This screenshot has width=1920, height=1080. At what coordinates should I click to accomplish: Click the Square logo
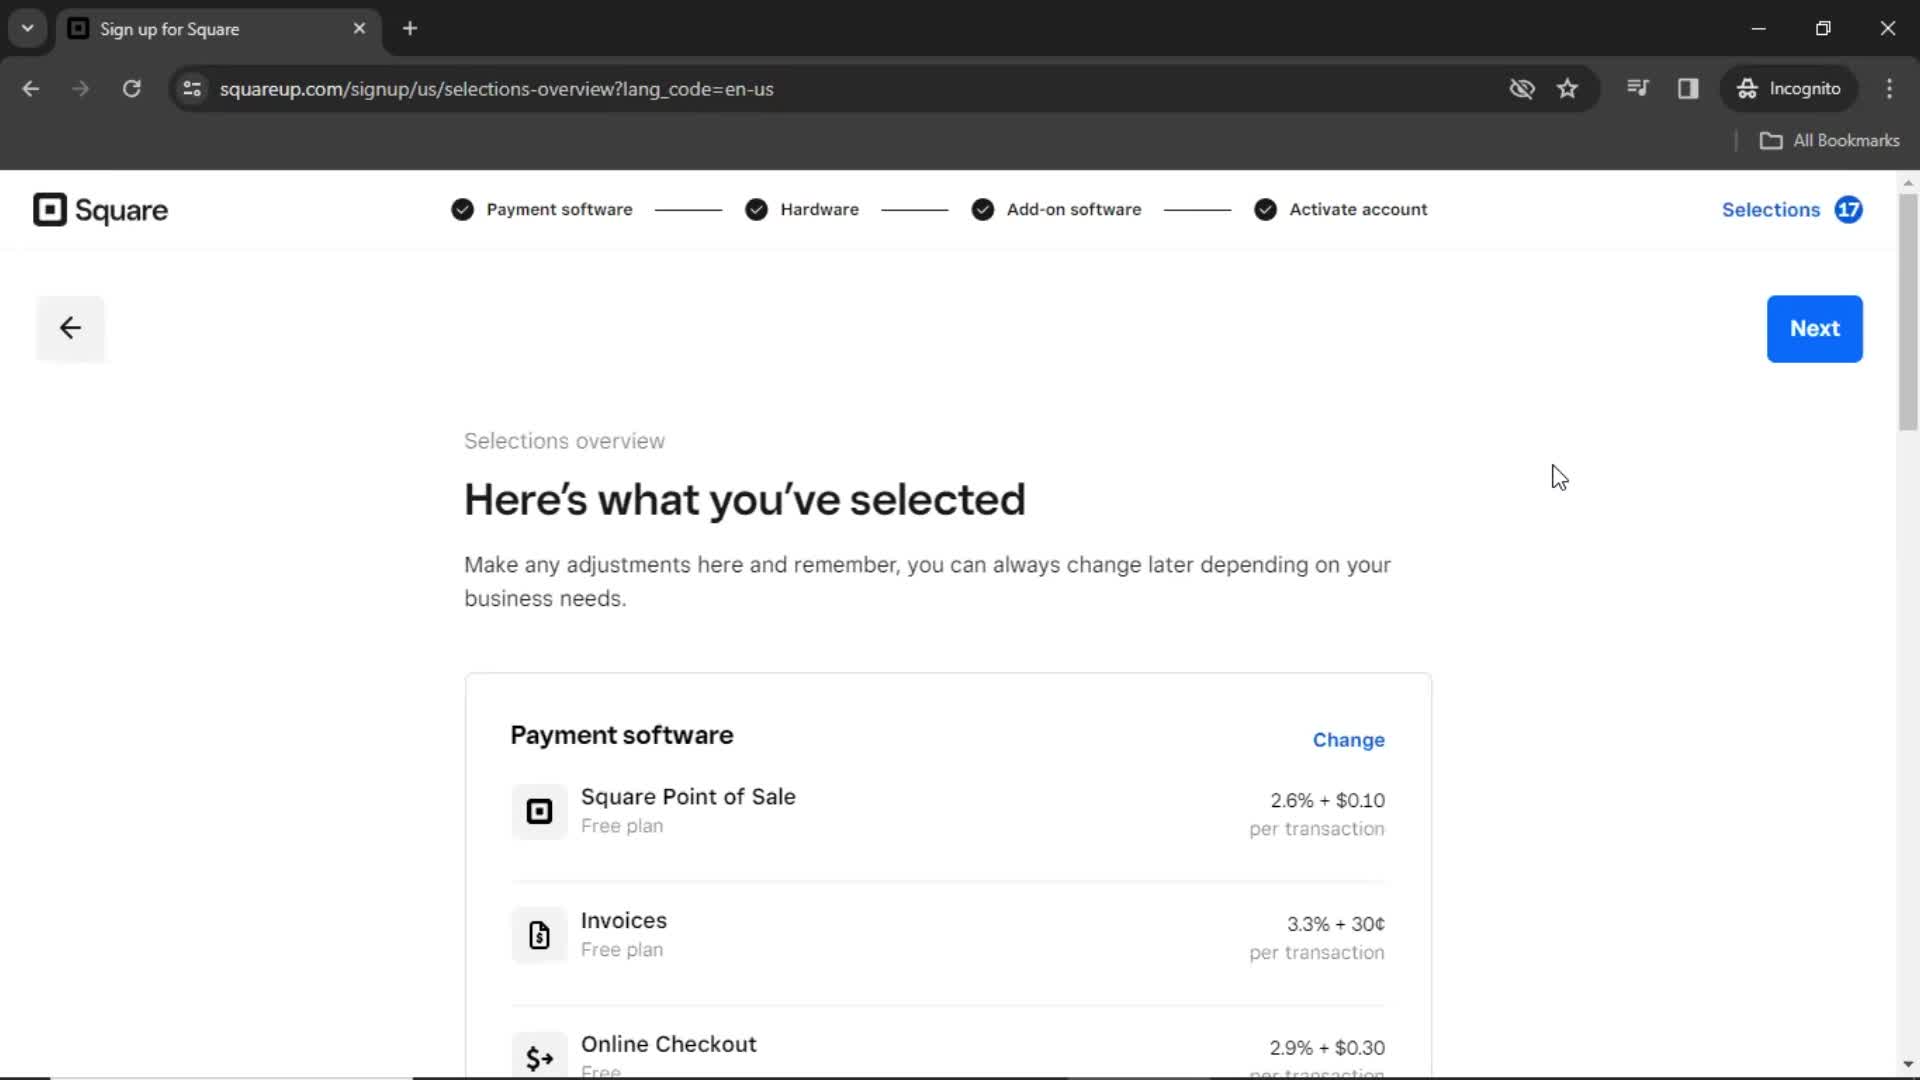click(100, 210)
